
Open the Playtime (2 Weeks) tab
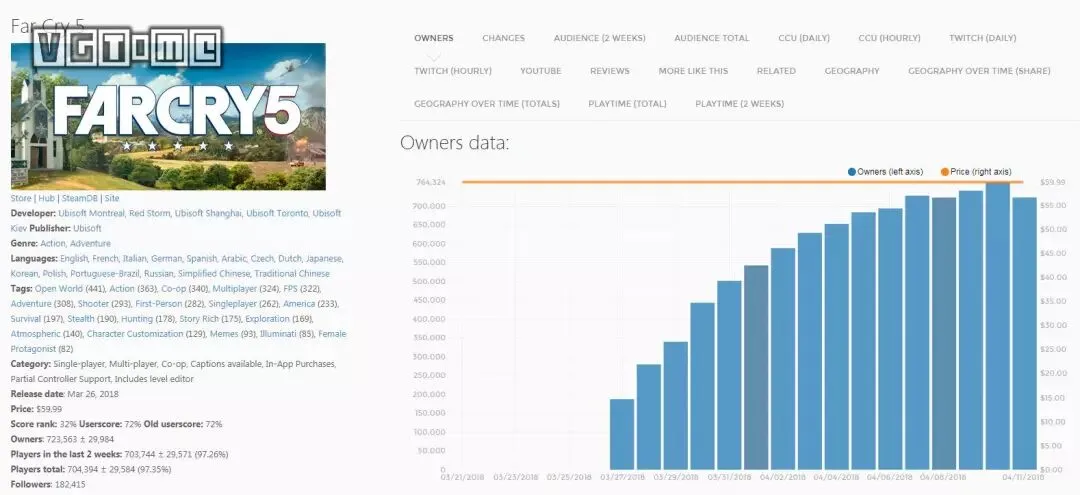click(x=740, y=104)
